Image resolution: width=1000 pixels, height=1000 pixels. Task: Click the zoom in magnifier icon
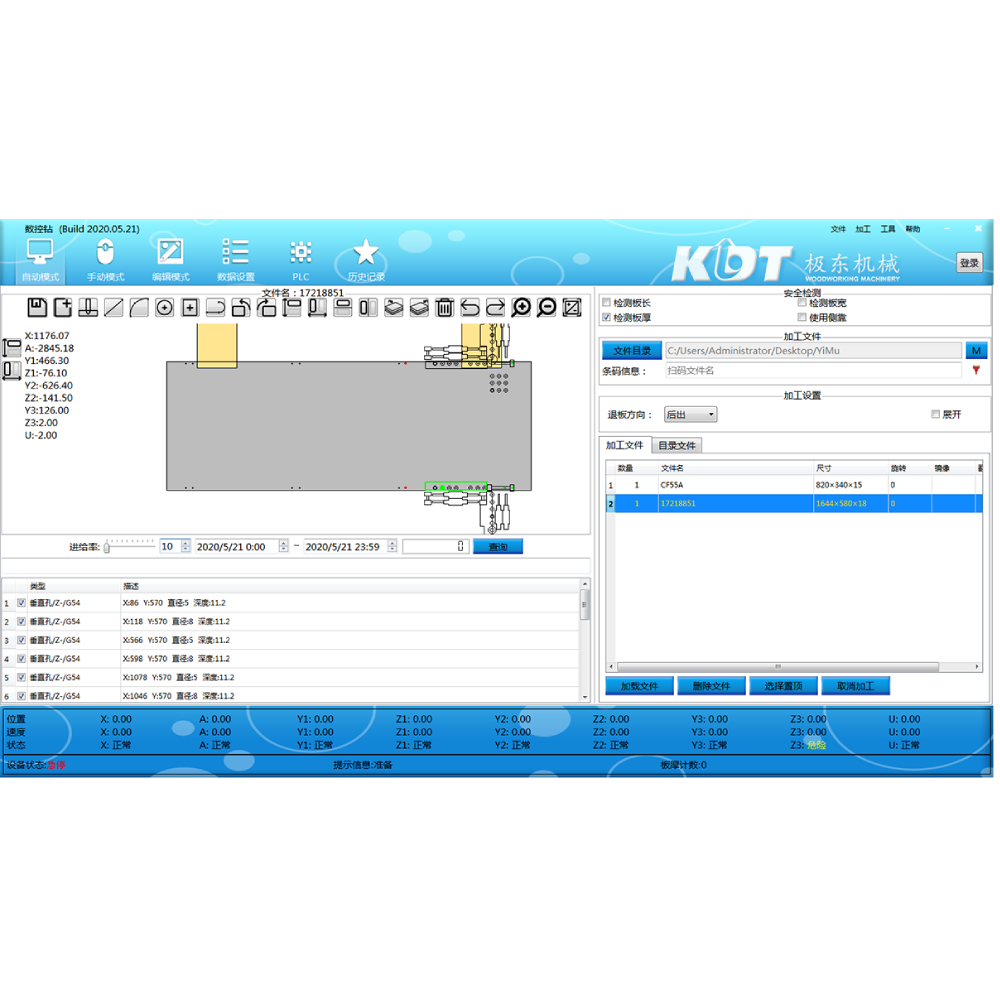coord(521,307)
